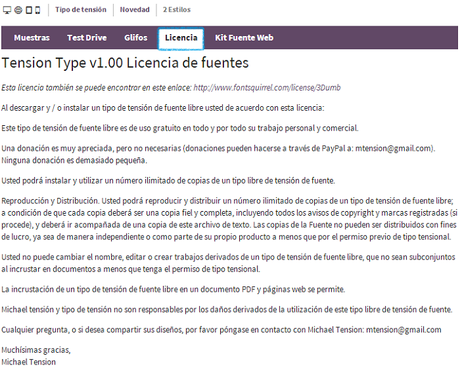Click 'Ninguna donación es demasiado pequeña.' sentence
This screenshot has width=460, height=373.
pos(74,160)
